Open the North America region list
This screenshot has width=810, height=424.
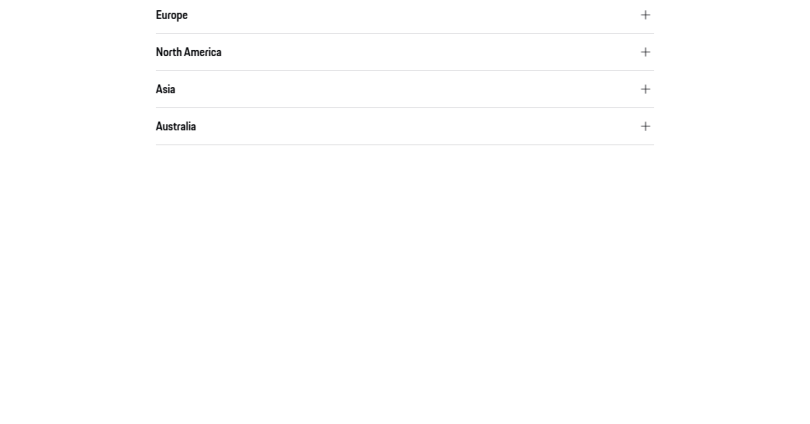tap(404, 52)
